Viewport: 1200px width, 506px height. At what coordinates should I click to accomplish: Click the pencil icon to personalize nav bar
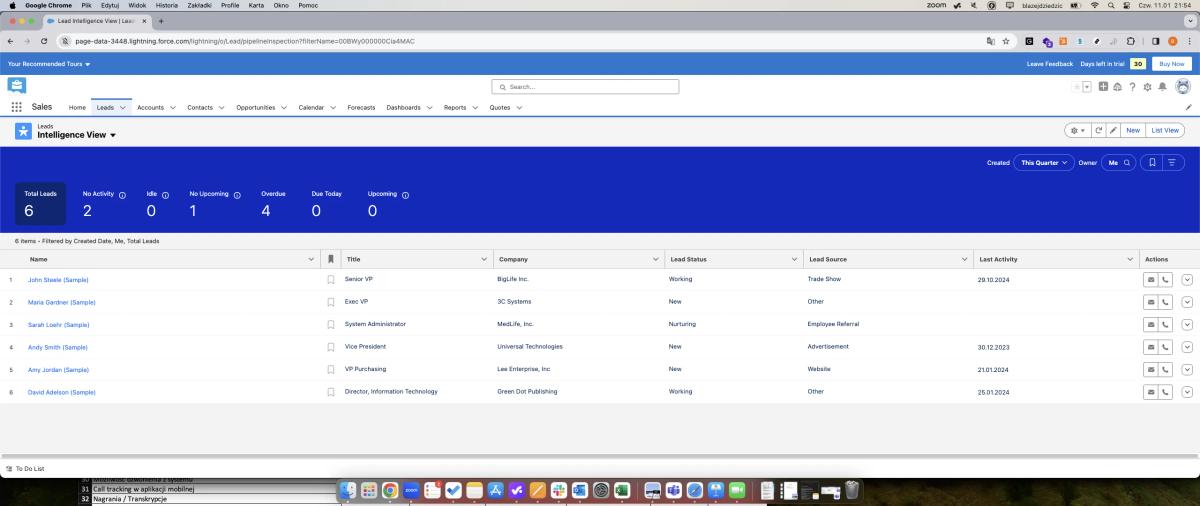tap(1188, 107)
